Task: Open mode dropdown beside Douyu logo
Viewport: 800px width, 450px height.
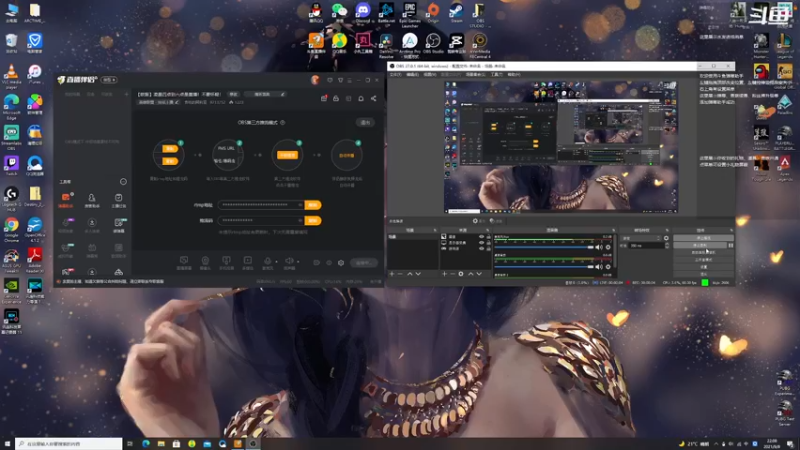Action: [109, 80]
